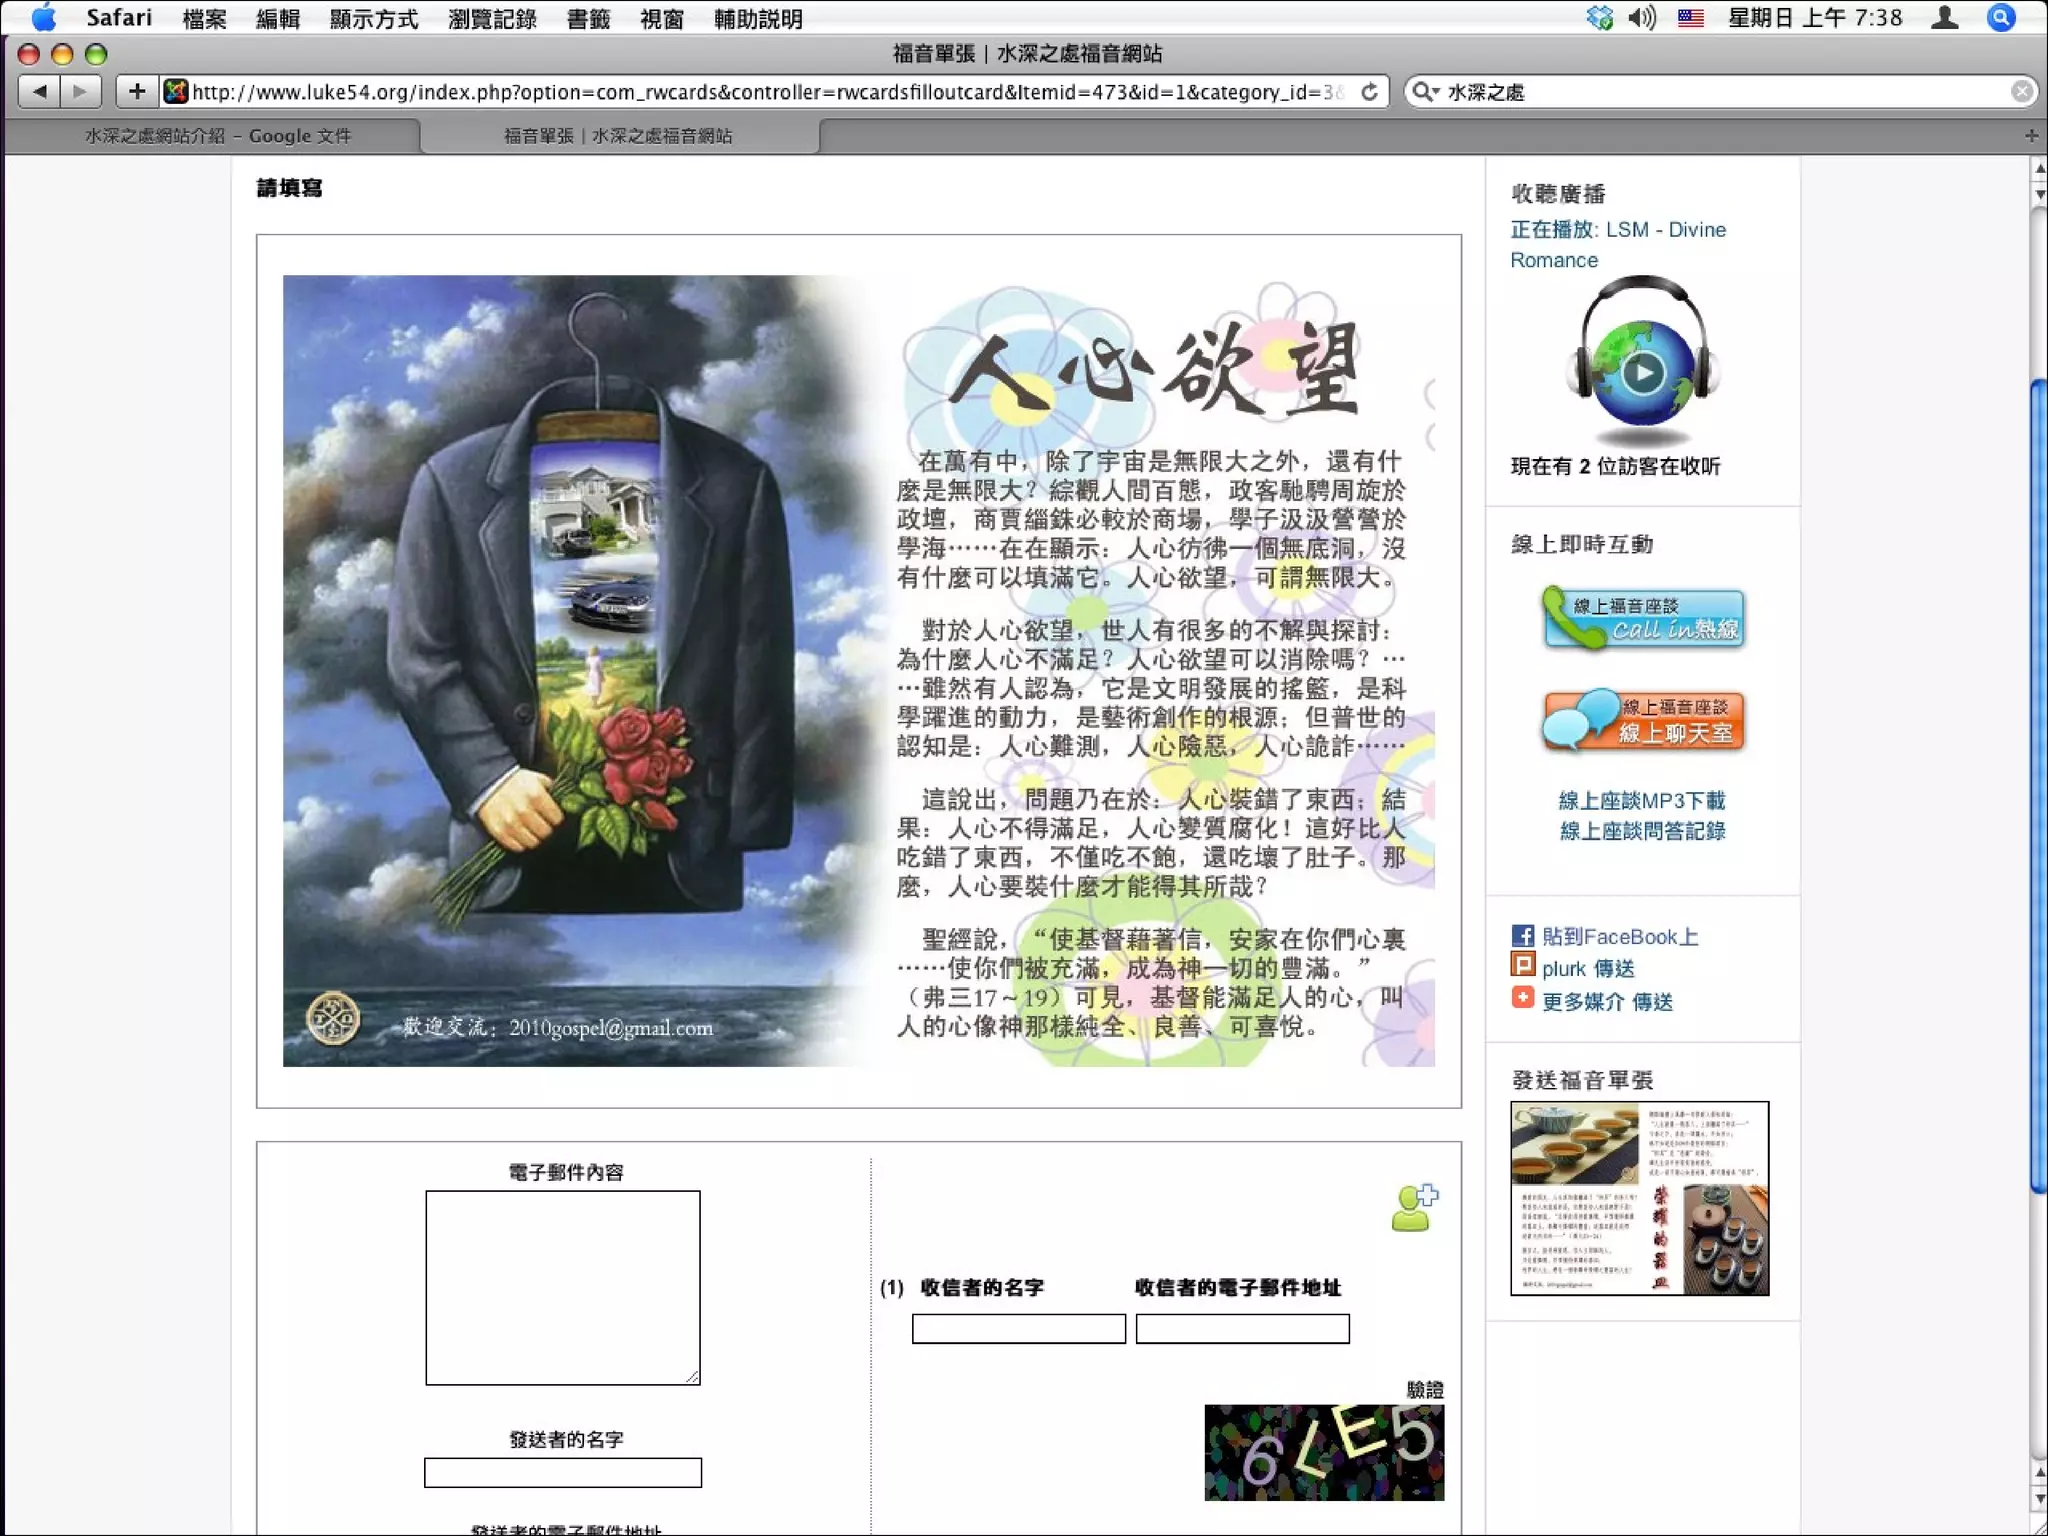
Task: Clear the search field text
Action: pos(2021,92)
